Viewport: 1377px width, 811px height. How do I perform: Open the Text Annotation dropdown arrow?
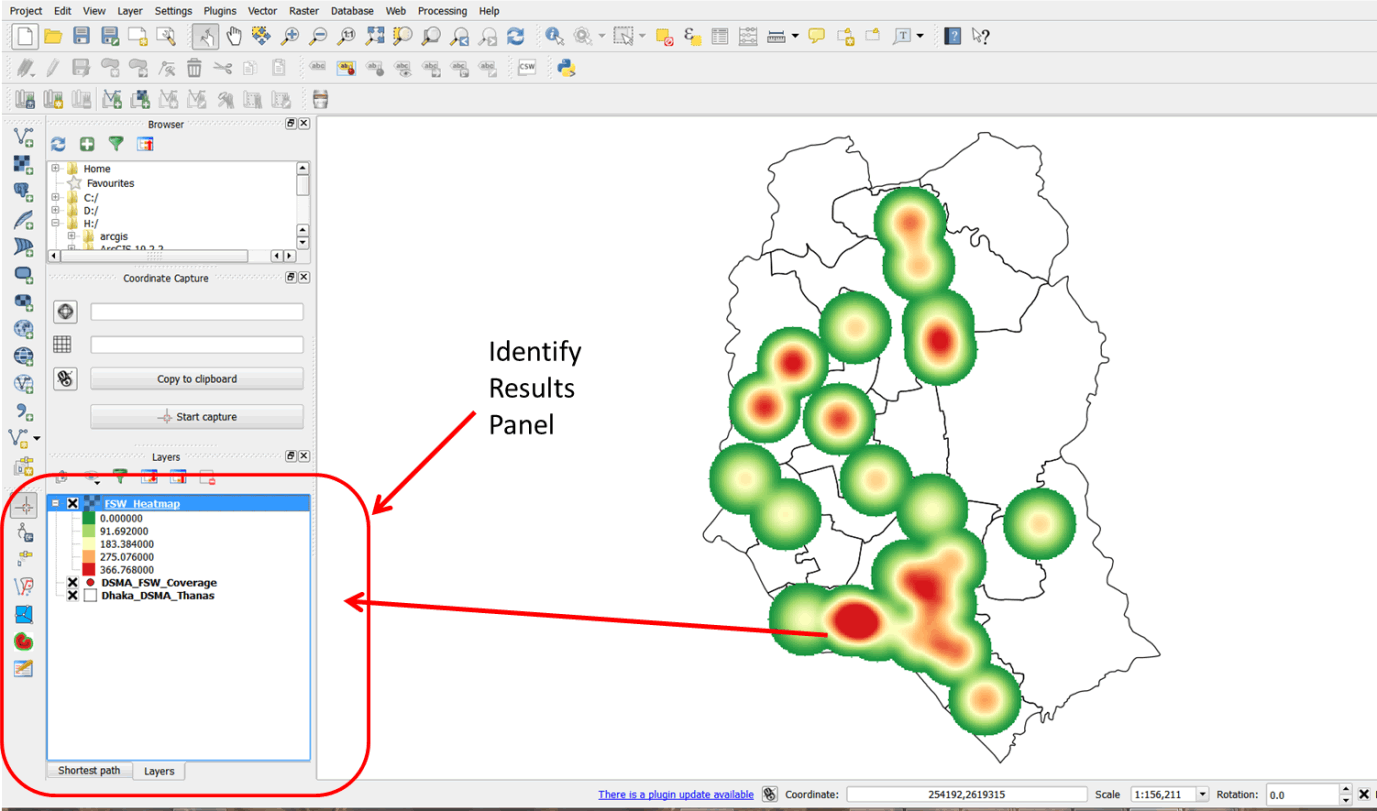click(920, 36)
